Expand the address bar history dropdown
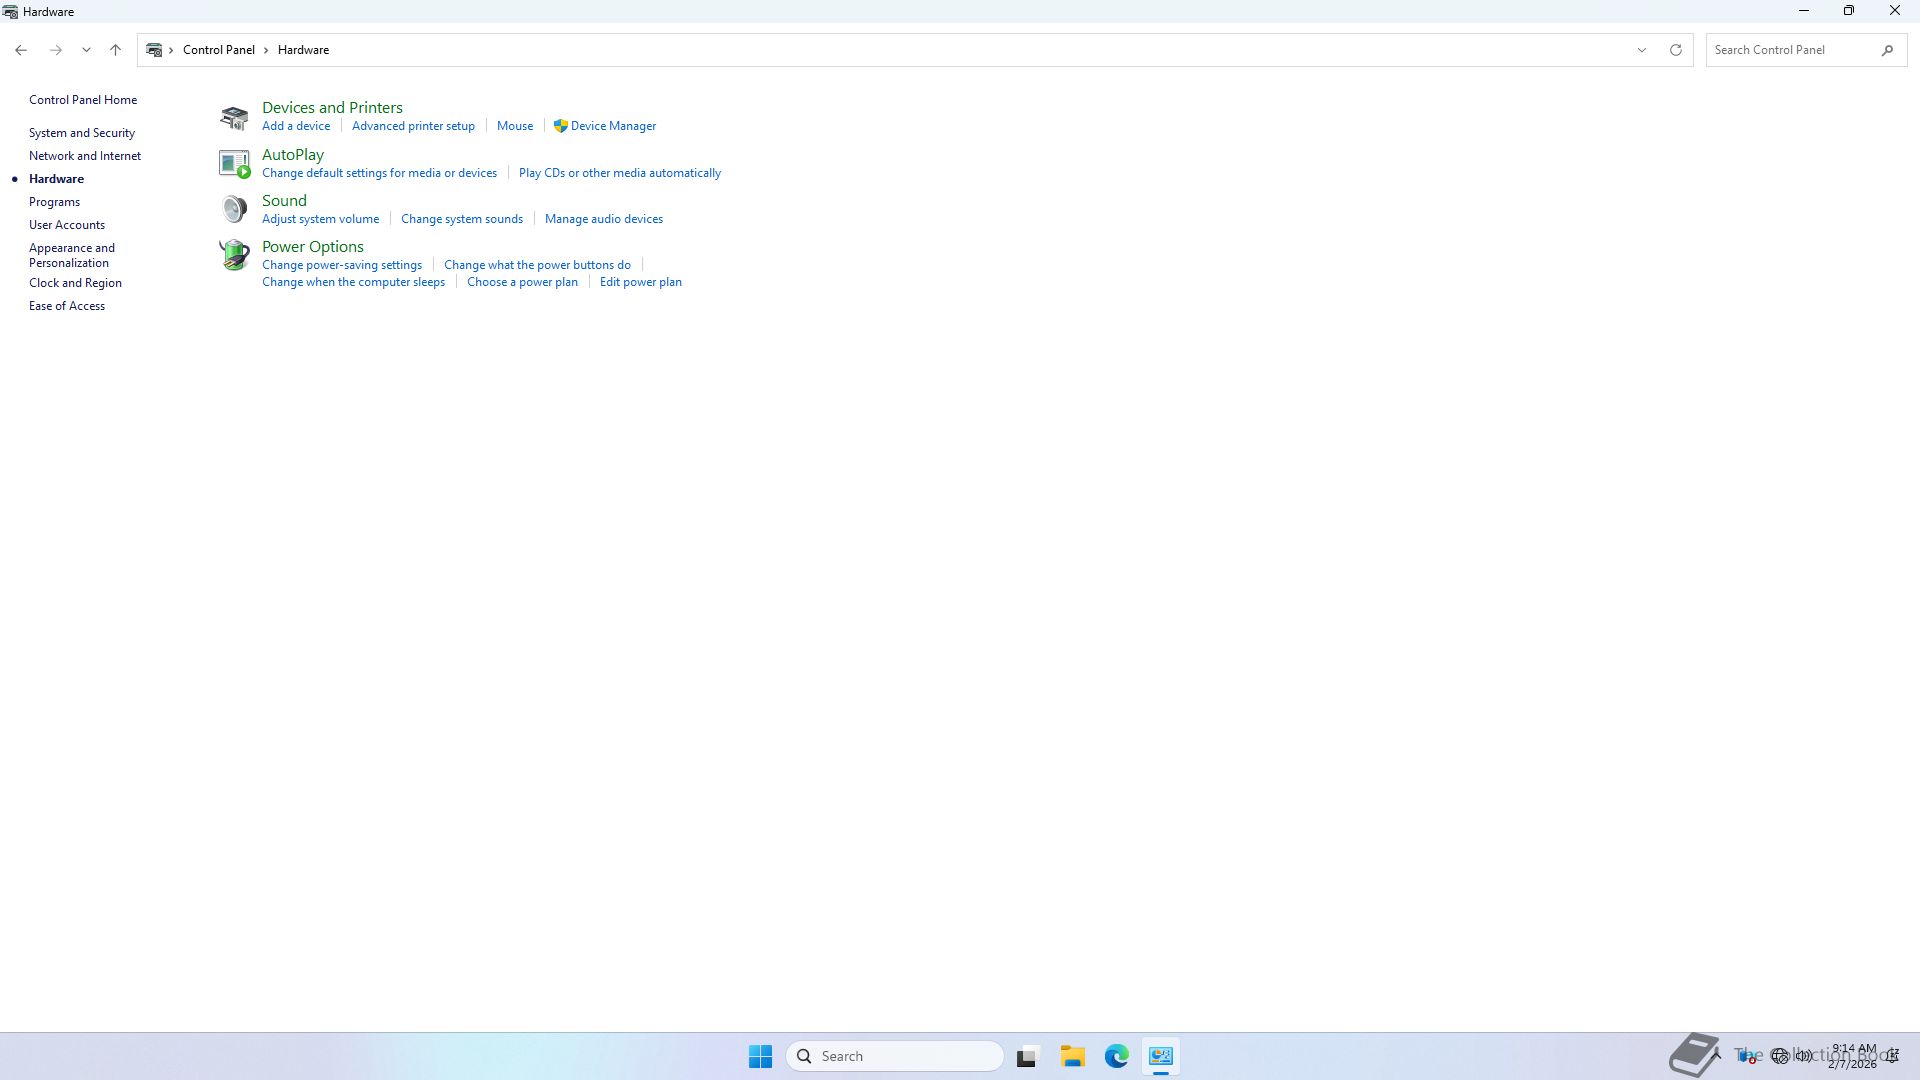The width and height of the screenshot is (1920, 1080). click(x=1641, y=50)
